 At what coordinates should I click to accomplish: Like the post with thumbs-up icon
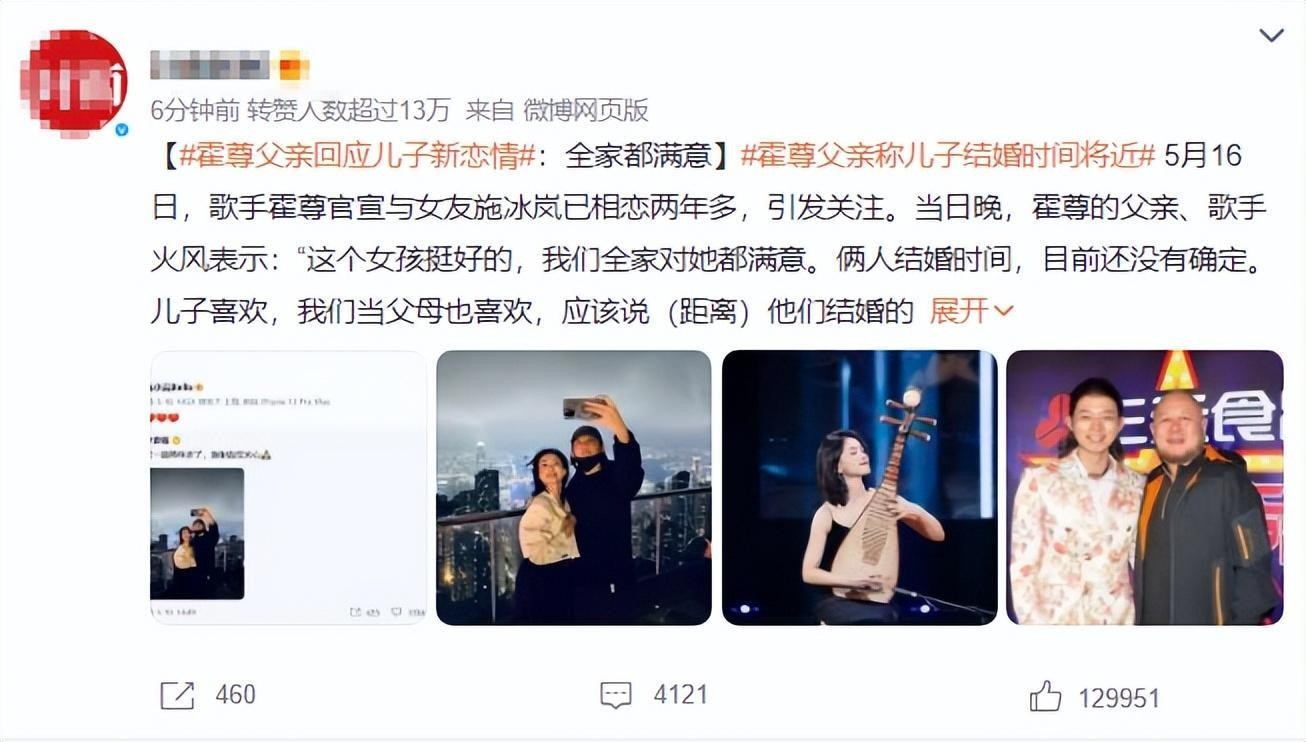tap(1045, 696)
